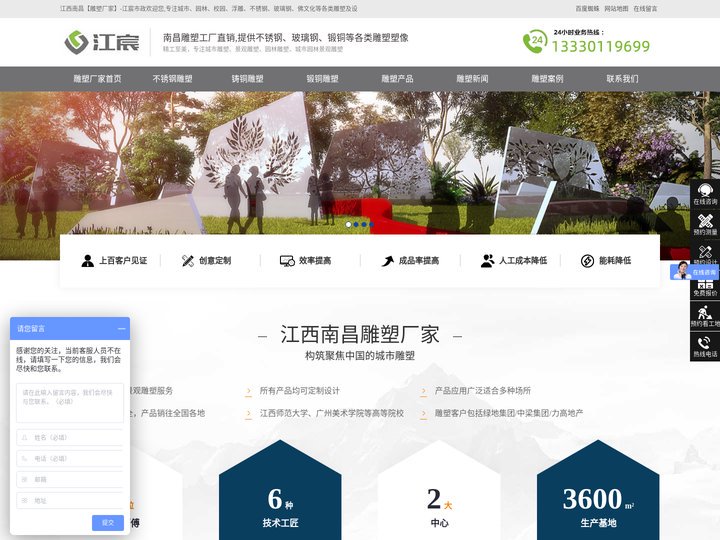Click the 2大 中心 stat card

439,490
